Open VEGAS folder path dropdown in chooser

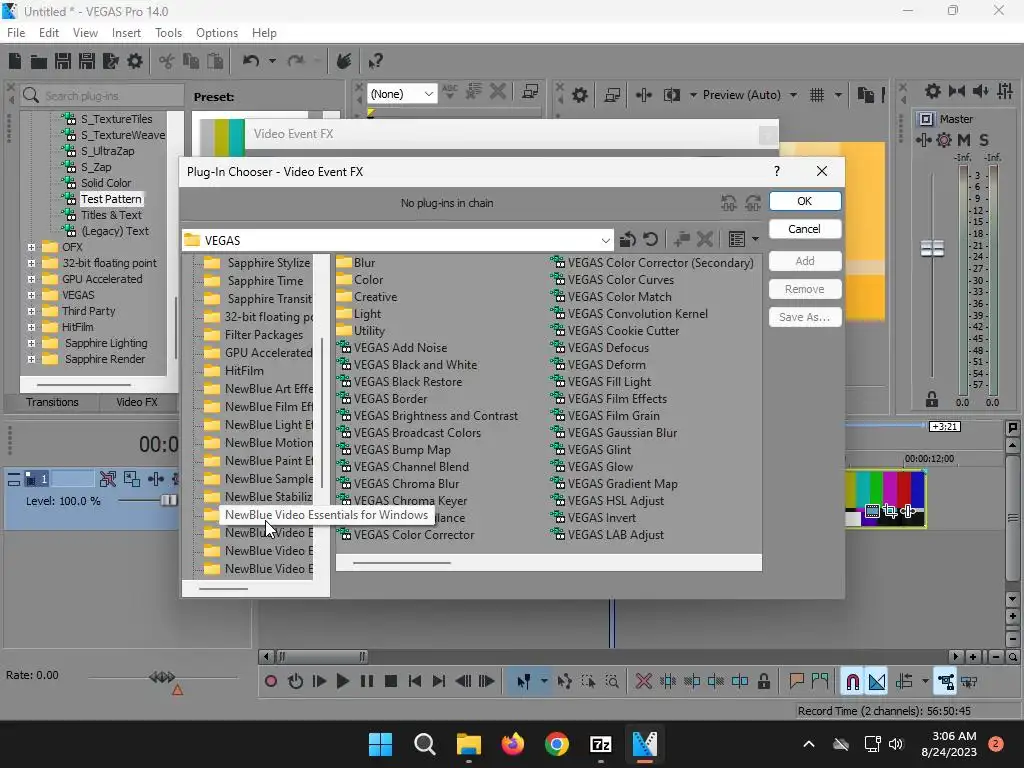605,240
